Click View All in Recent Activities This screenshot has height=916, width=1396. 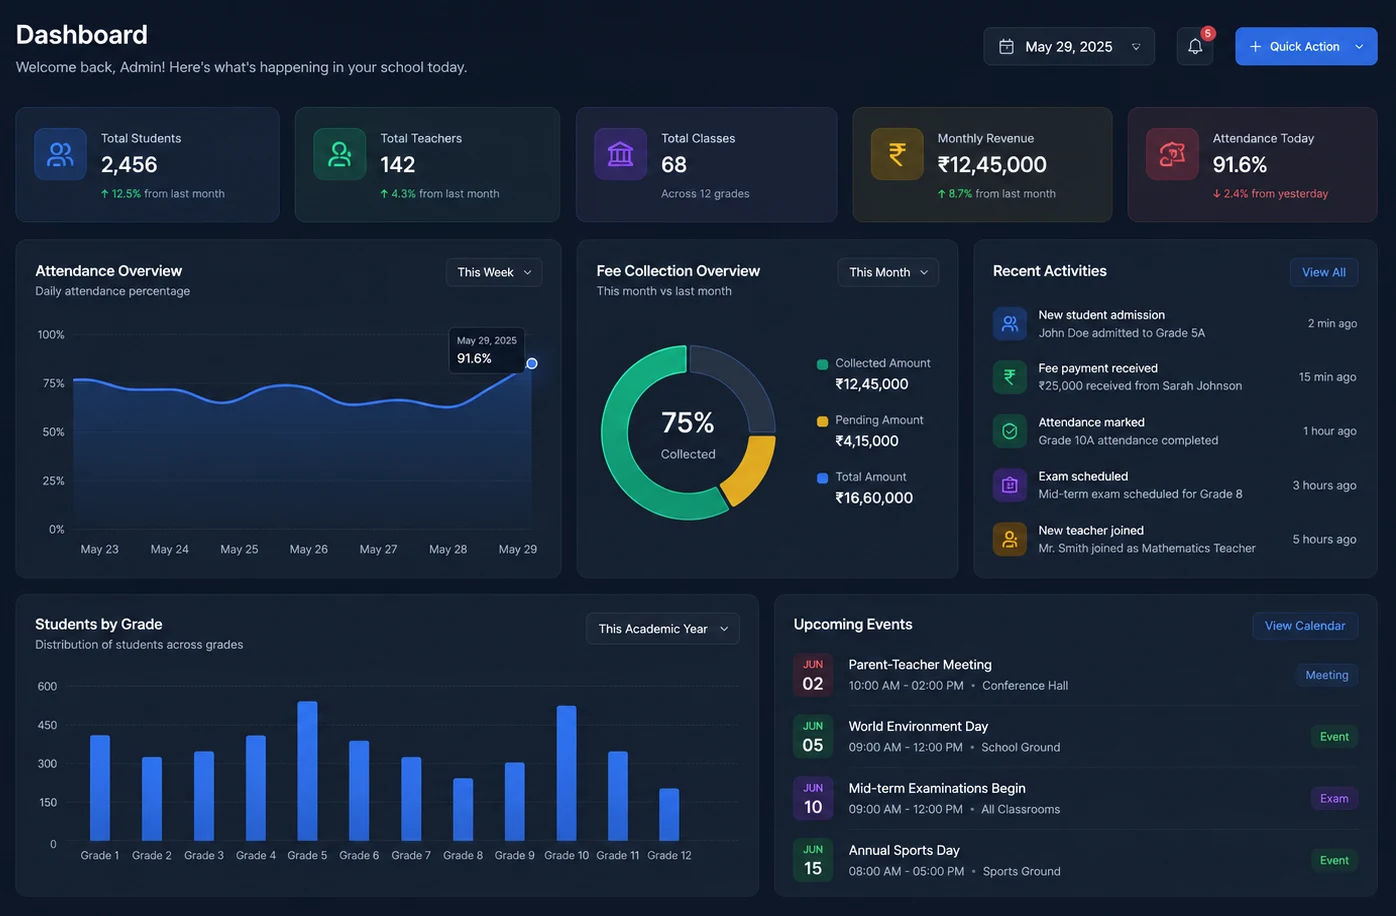[1323, 272]
